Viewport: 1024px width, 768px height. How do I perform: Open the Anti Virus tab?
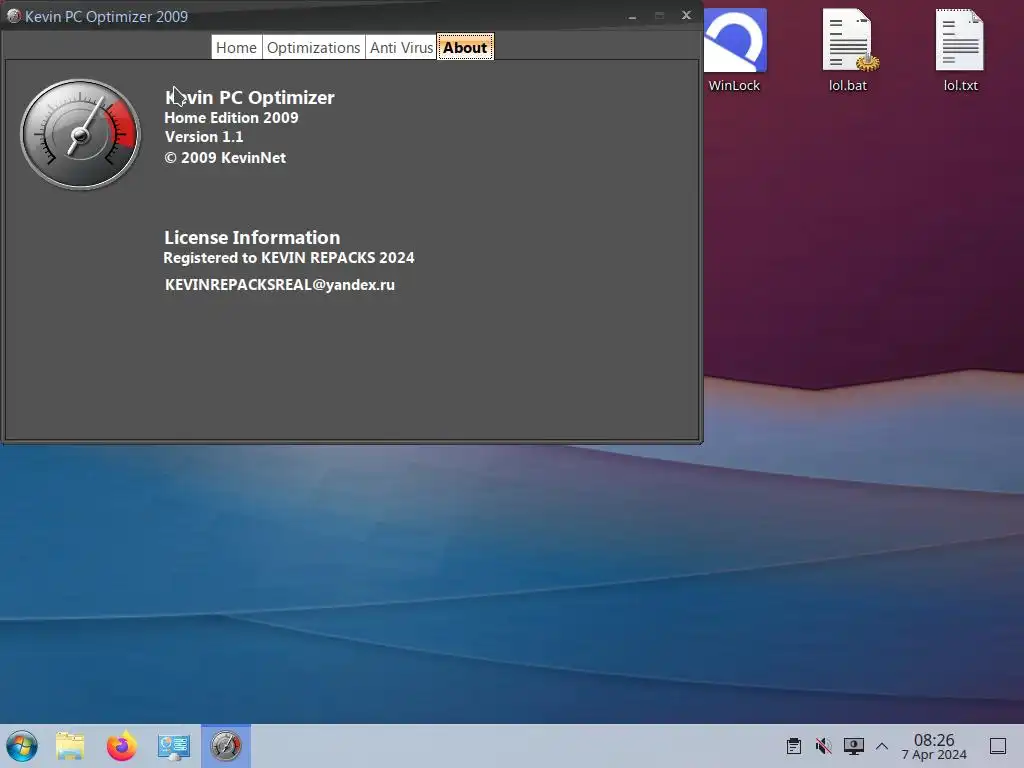pyautogui.click(x=401, y=47)
